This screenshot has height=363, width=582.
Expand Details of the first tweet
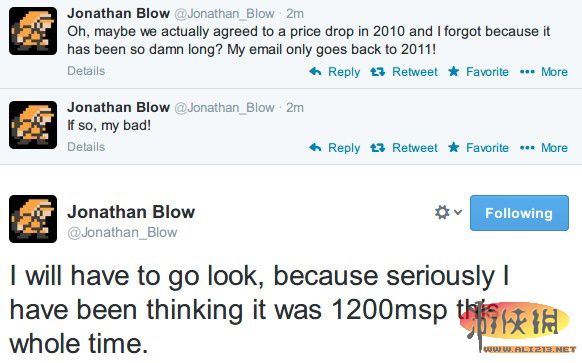[86, 71]
